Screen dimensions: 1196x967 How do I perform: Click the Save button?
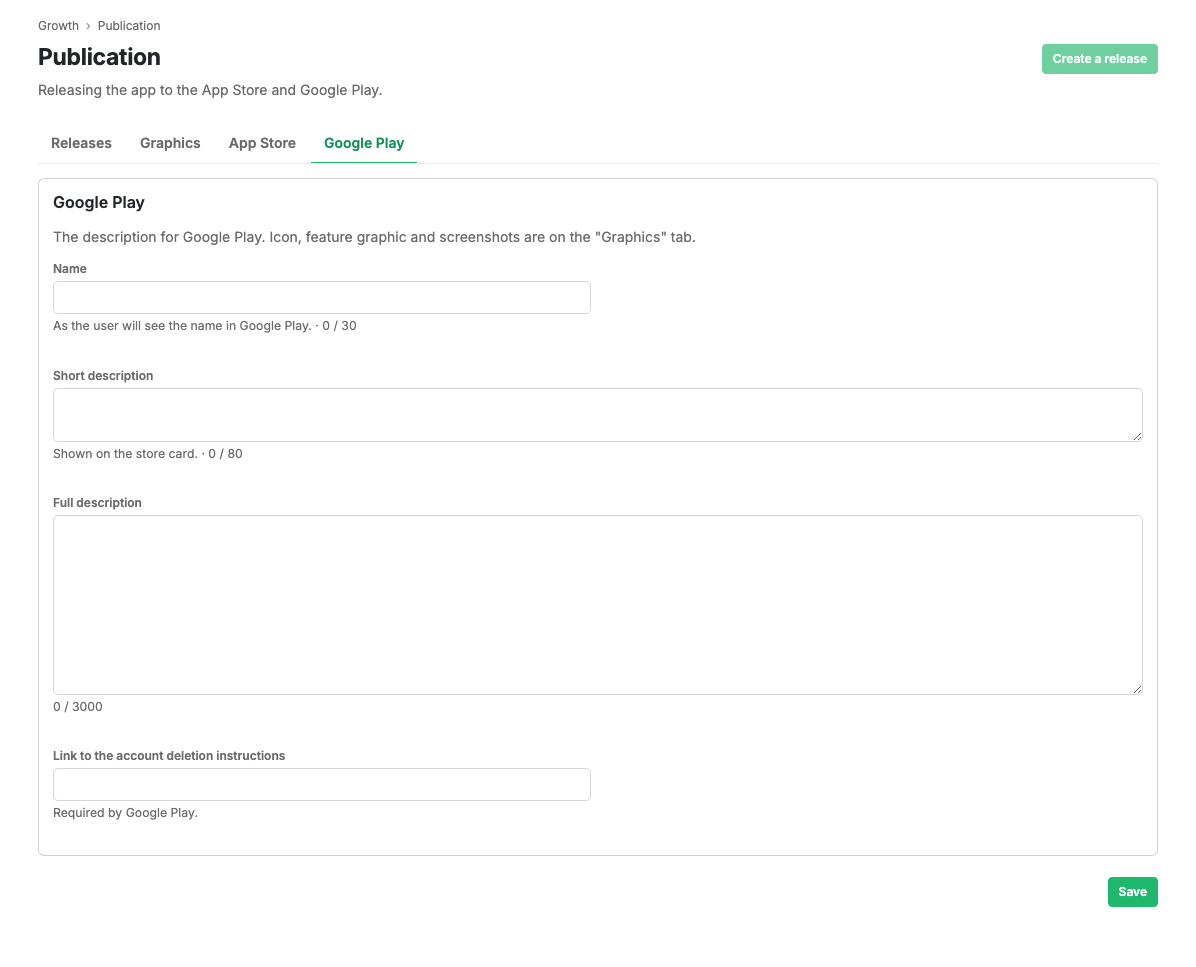[x=1133, y=892]
